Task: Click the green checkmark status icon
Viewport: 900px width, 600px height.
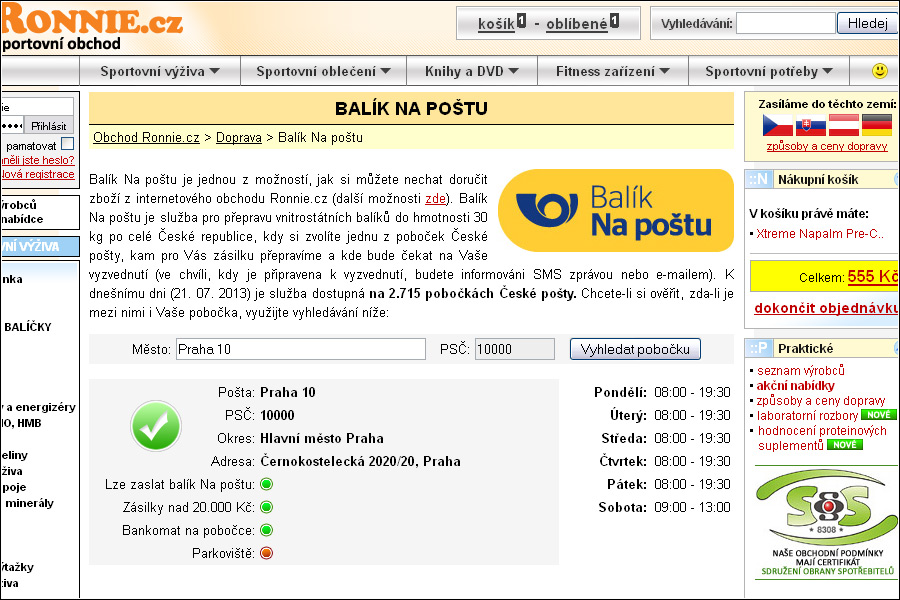Action: click(156, 425)
